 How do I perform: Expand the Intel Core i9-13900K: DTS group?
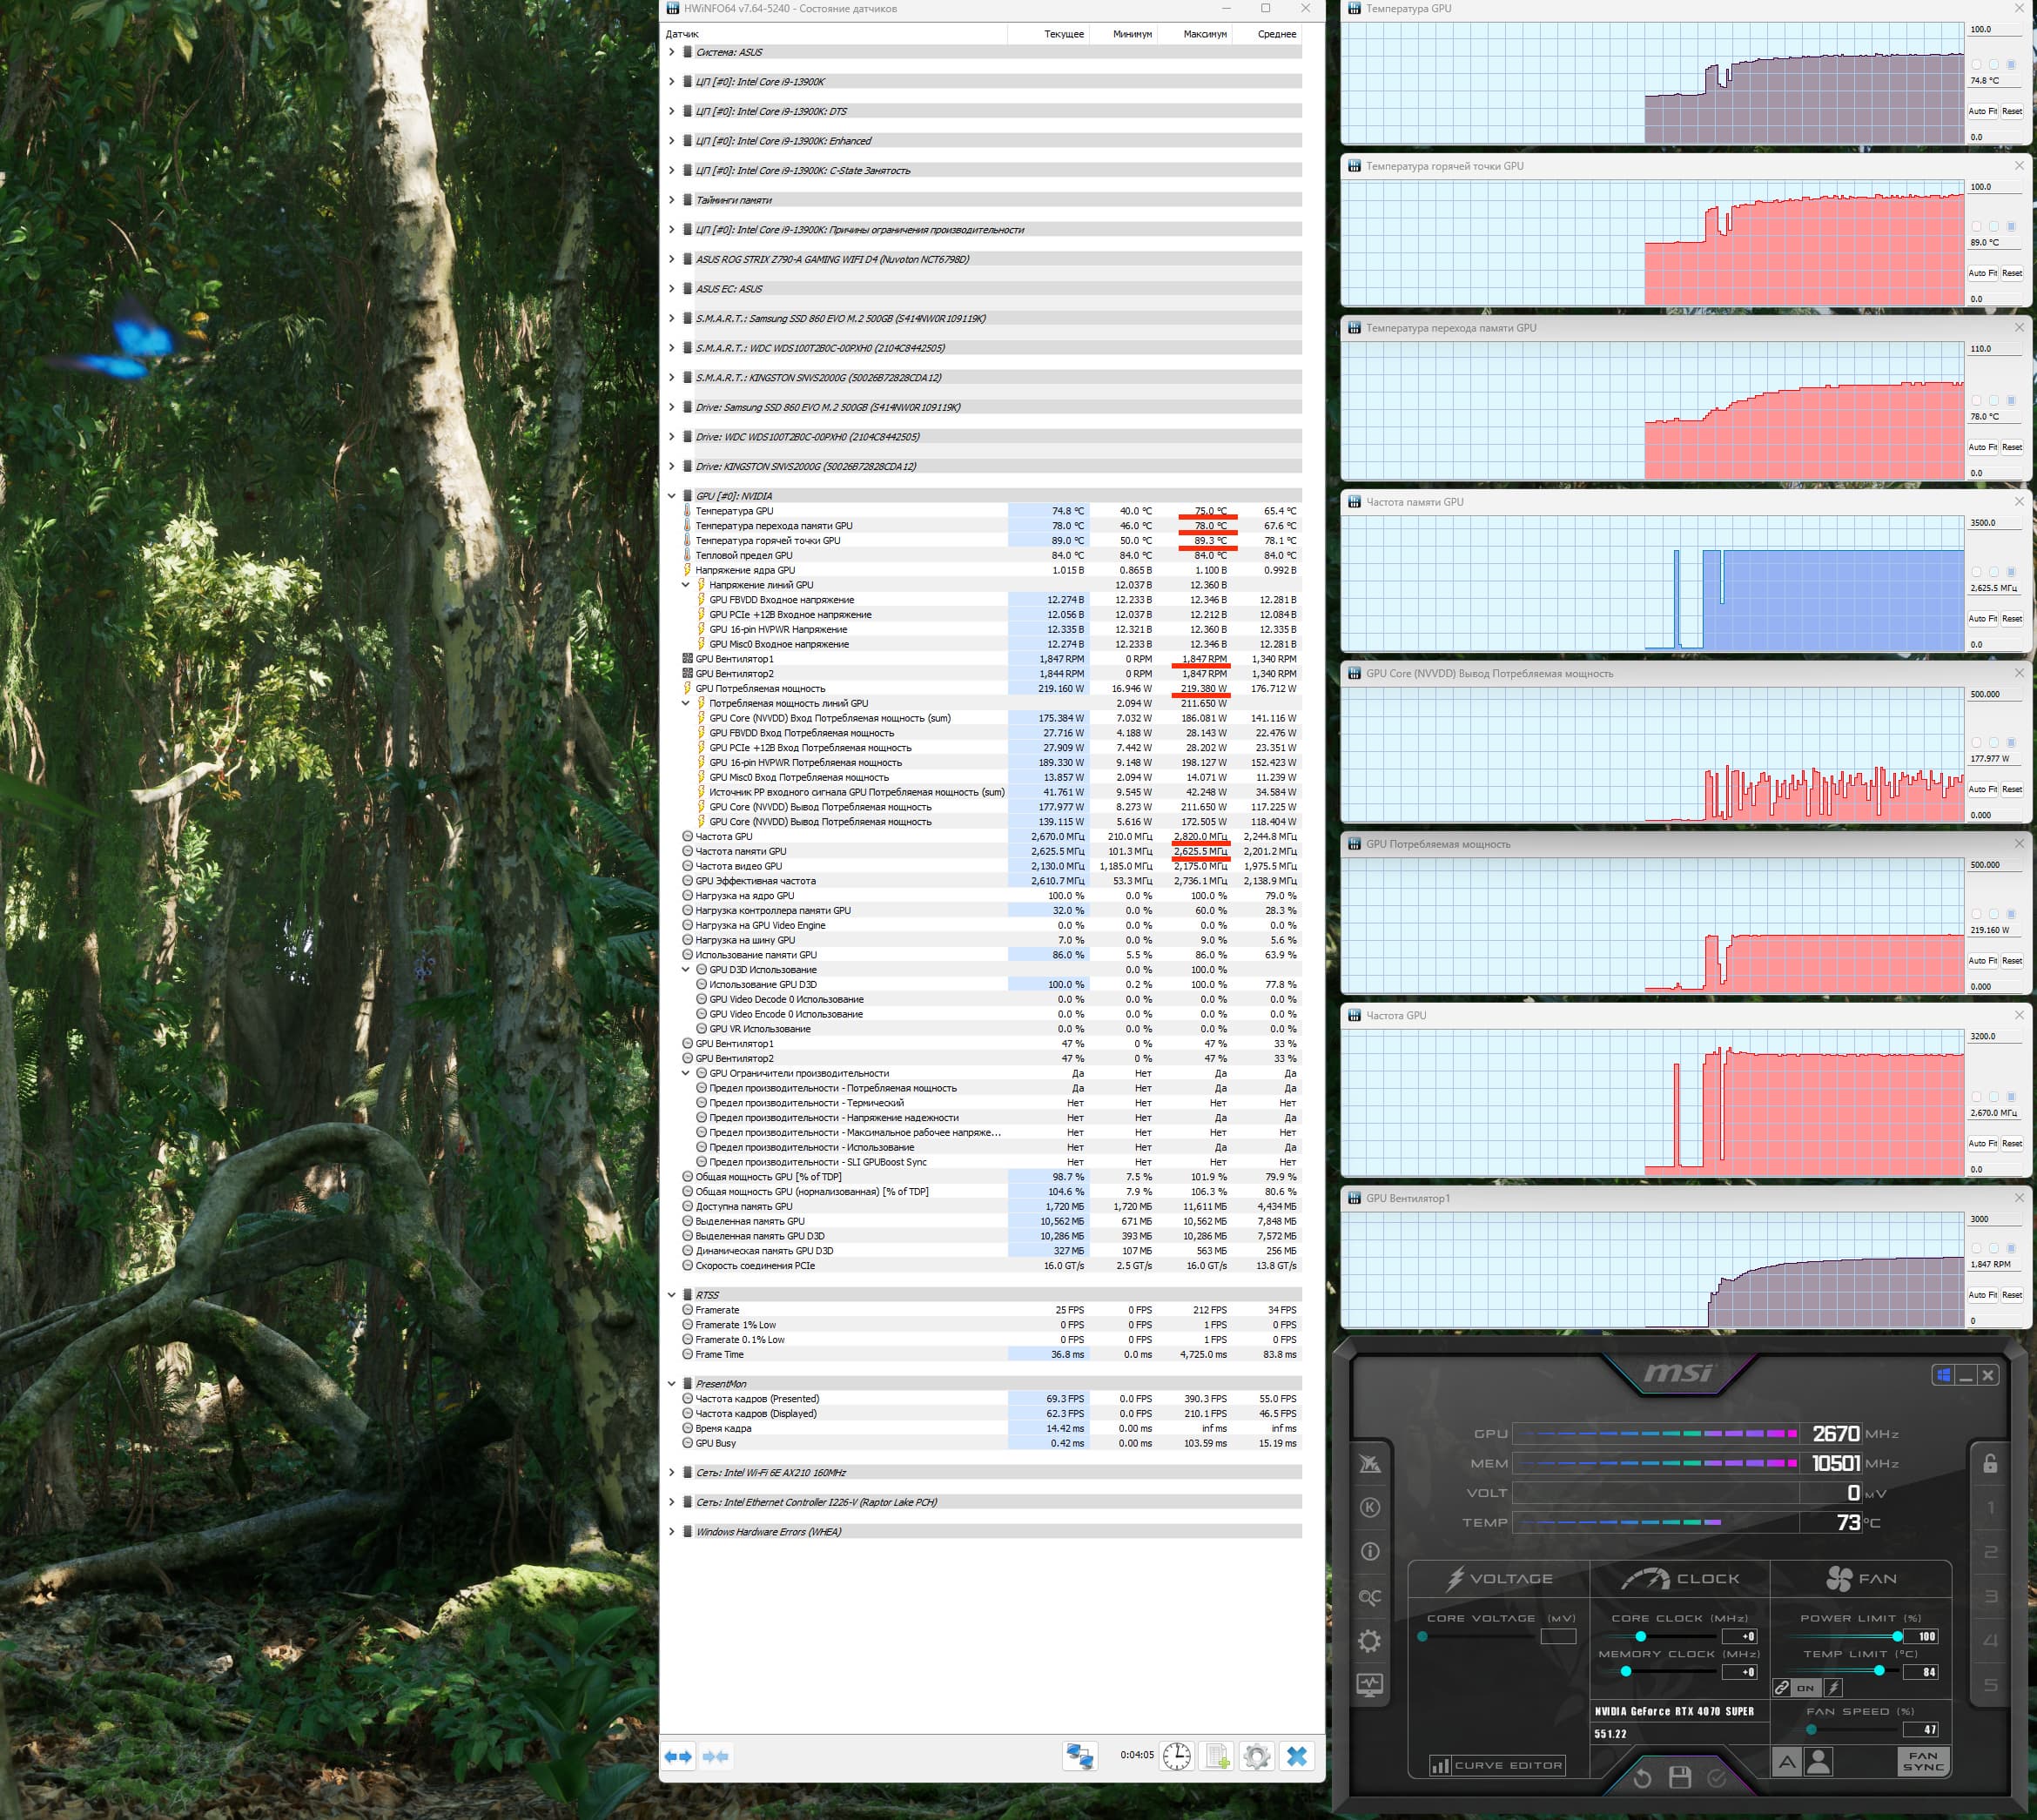[x=672, y=111]
